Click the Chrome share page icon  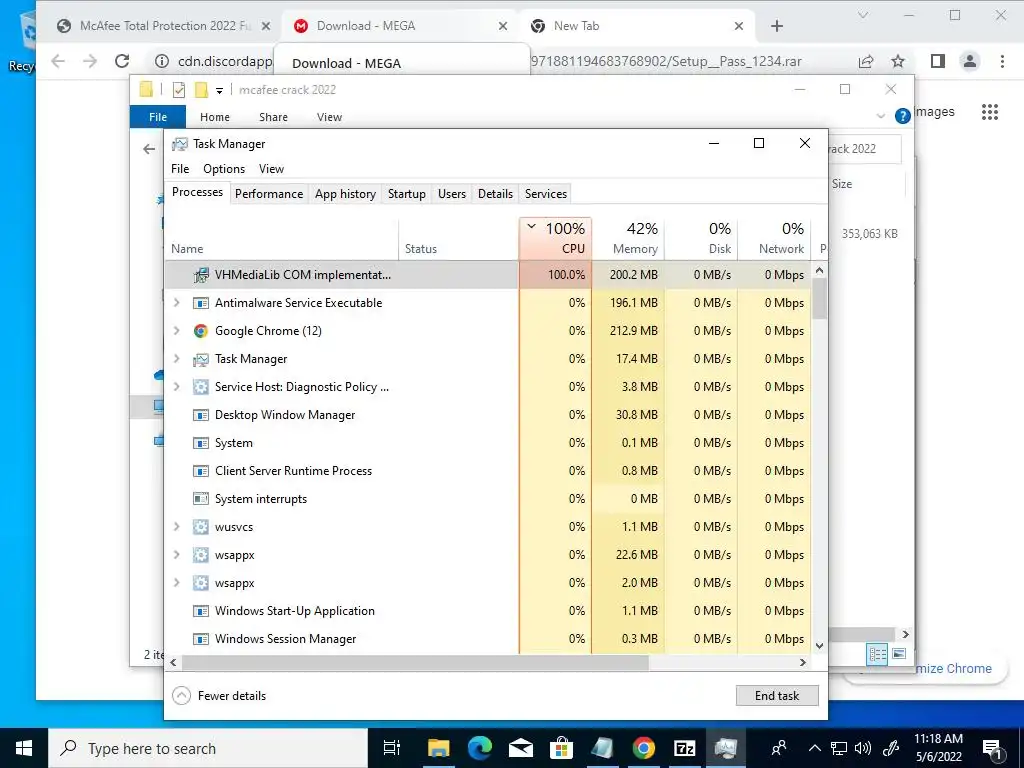pyautogui.click(x=866, y=61)
